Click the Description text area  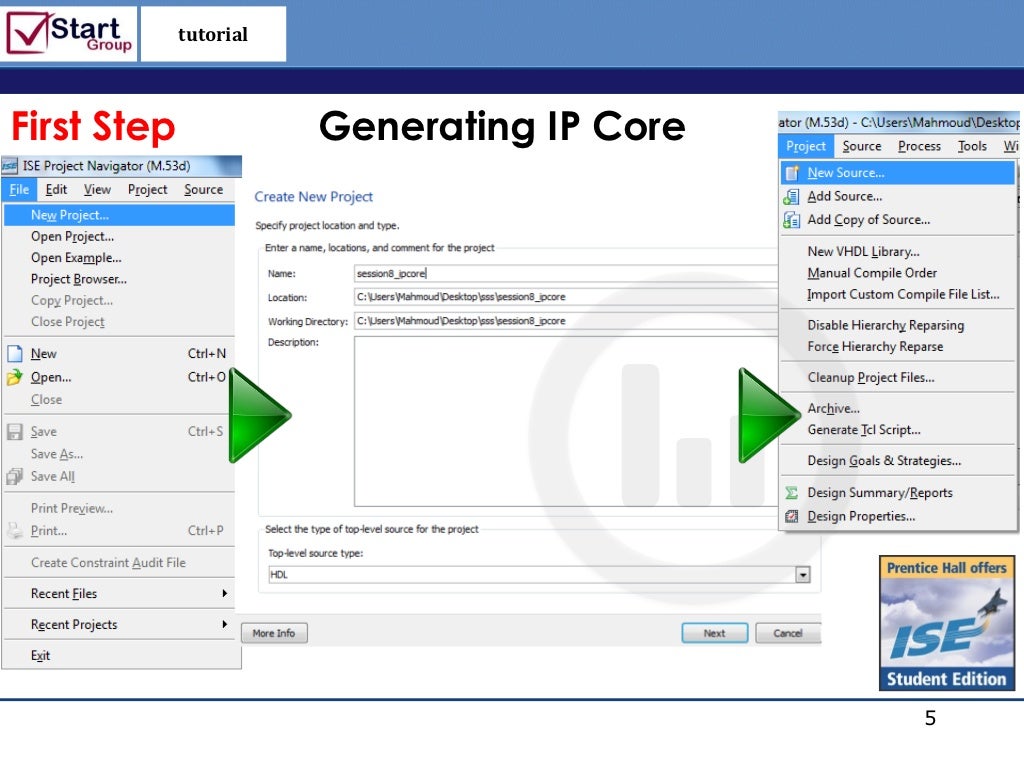pos(566,421)
